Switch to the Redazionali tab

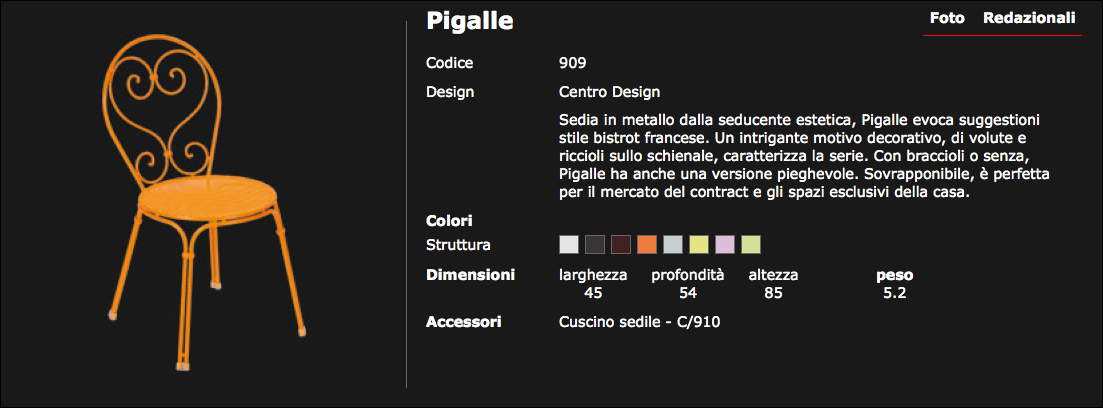coord(1029,19)
